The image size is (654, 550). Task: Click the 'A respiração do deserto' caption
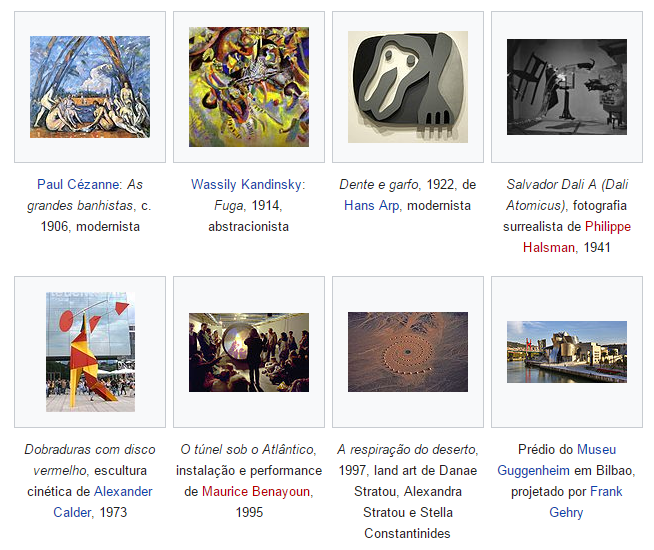tap(406, 450)
